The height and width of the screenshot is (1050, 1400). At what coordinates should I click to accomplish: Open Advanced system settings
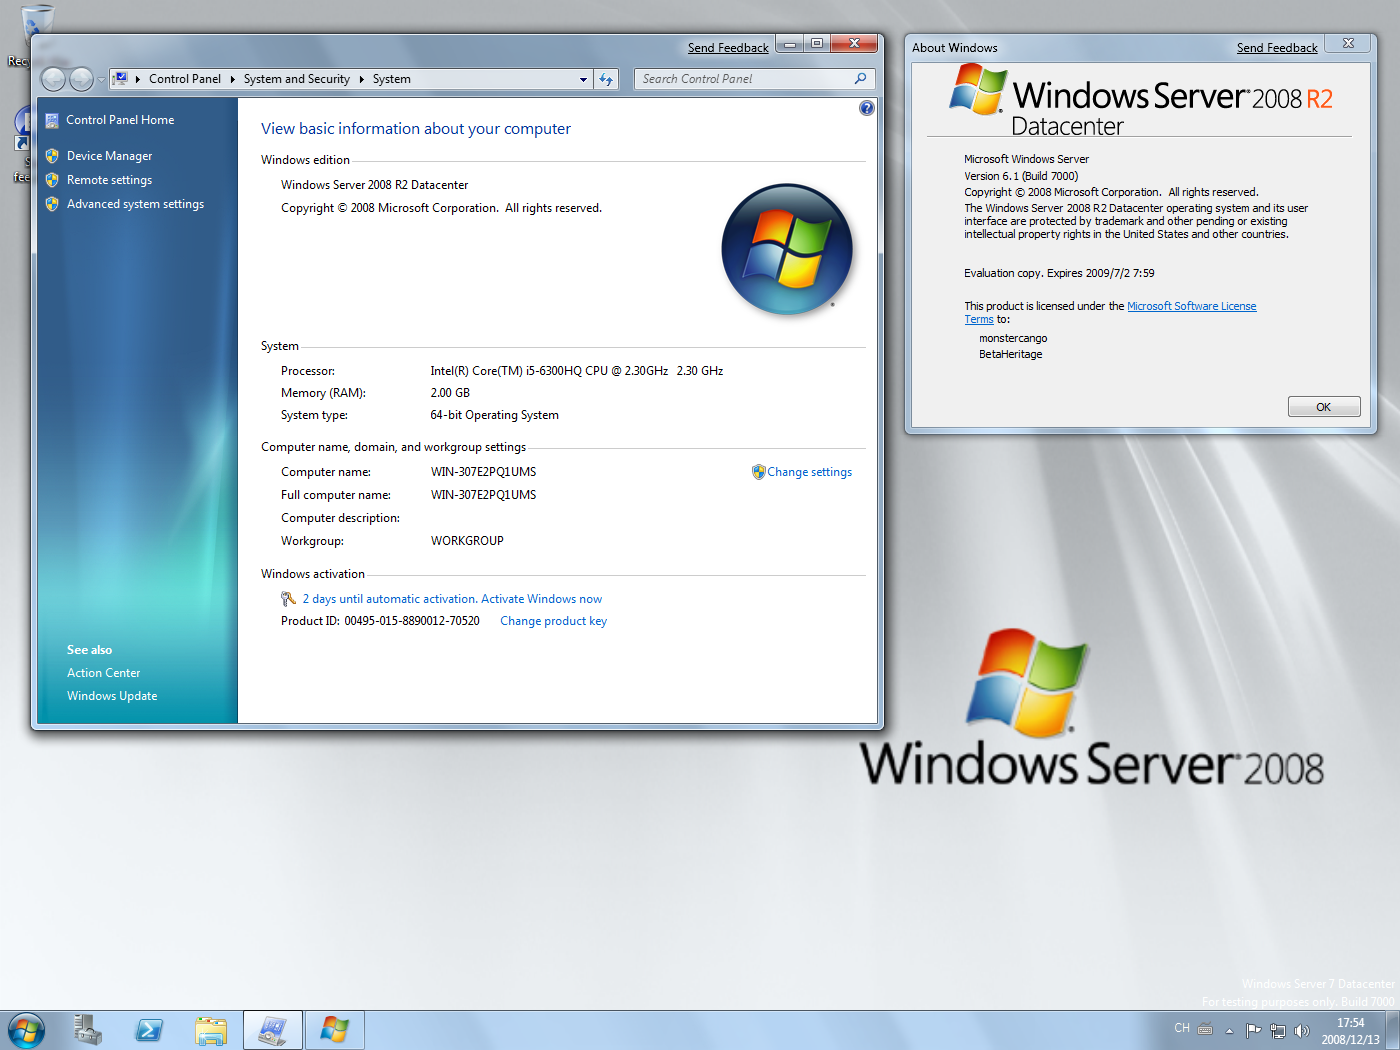[135, 204]
